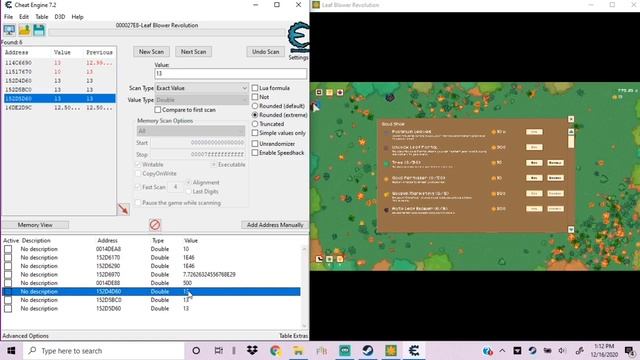Click the floppy disk save table icon
The width and height of the screenshot is (640, 360).
click(x=39, y=30)
